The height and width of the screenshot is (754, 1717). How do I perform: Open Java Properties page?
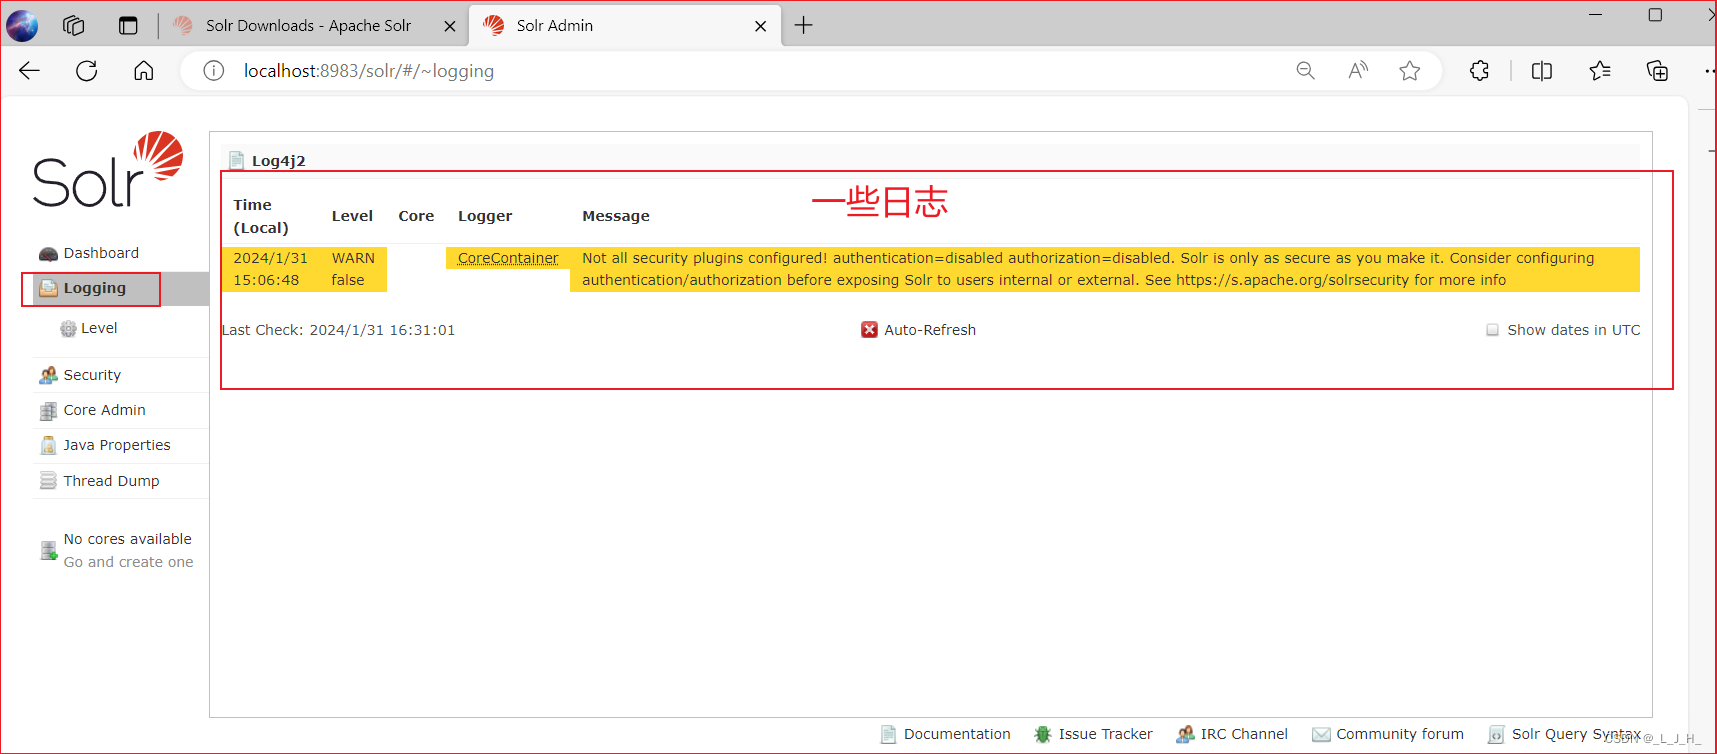point(117,445)
